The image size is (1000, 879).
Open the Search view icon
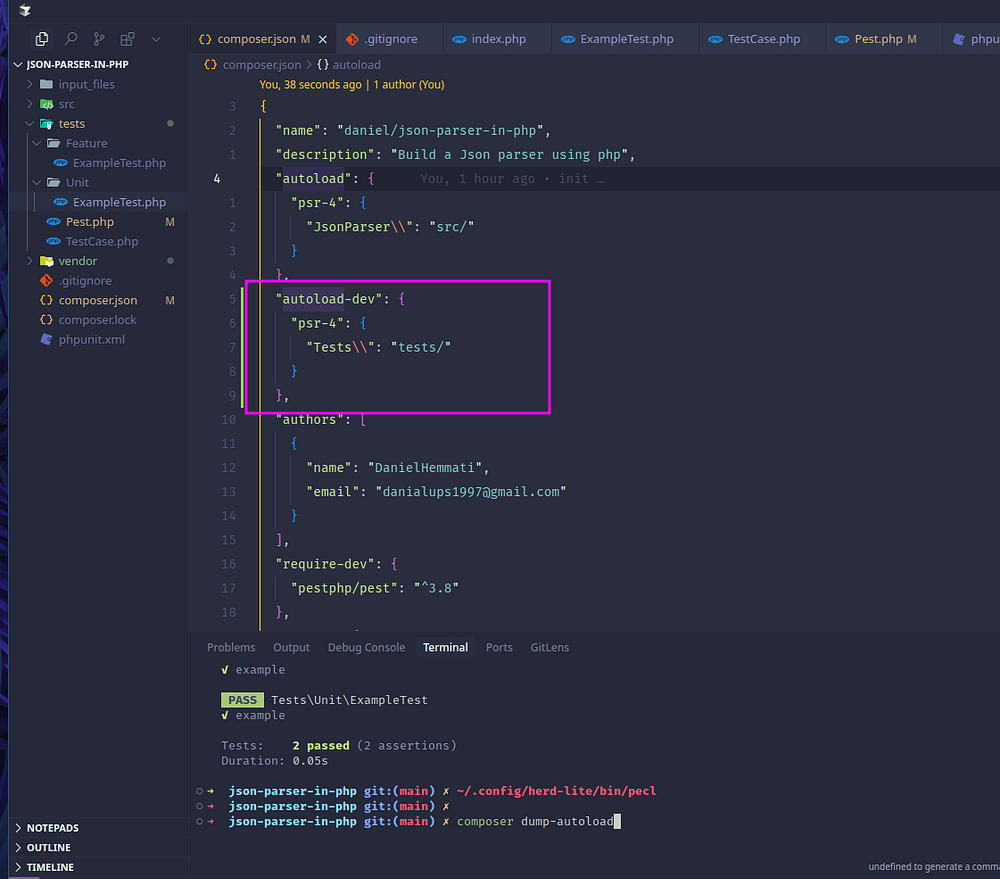tap(70, 39)
